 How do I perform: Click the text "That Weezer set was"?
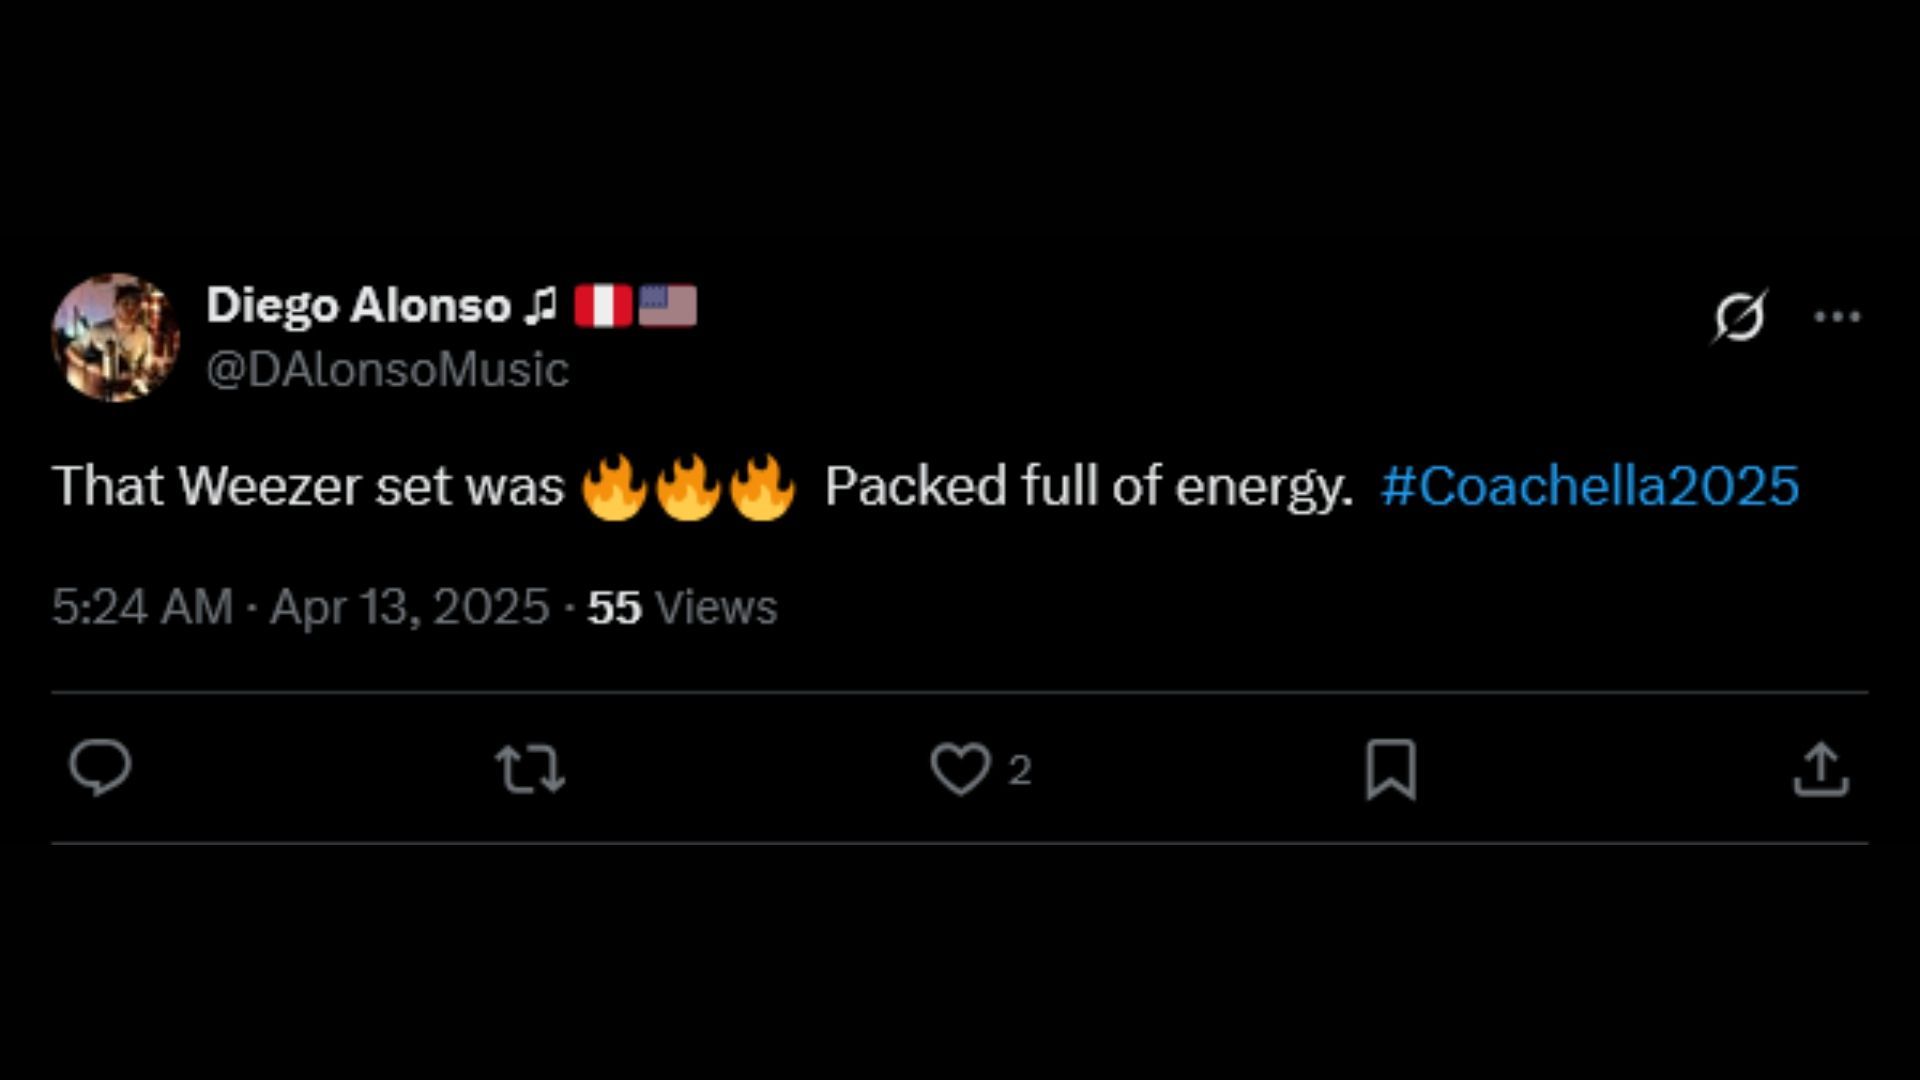pyautogui.click(x=308, y=487)
